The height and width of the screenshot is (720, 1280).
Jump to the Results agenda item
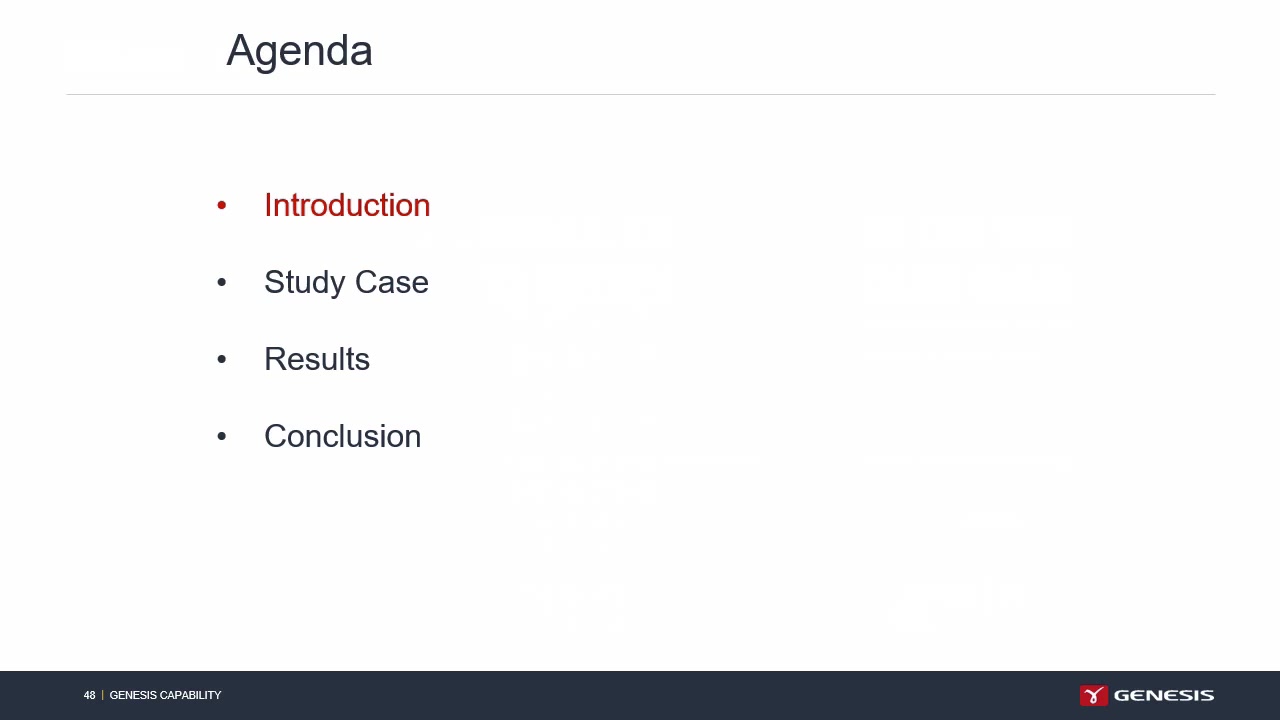[317, 359]
